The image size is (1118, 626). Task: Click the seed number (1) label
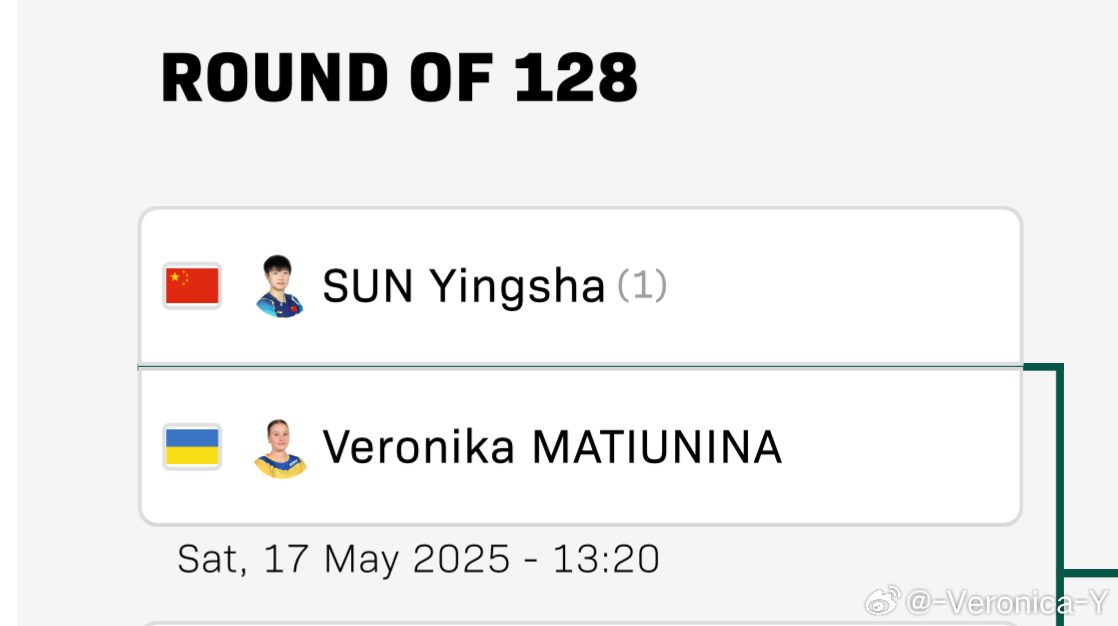pos(642,285)
